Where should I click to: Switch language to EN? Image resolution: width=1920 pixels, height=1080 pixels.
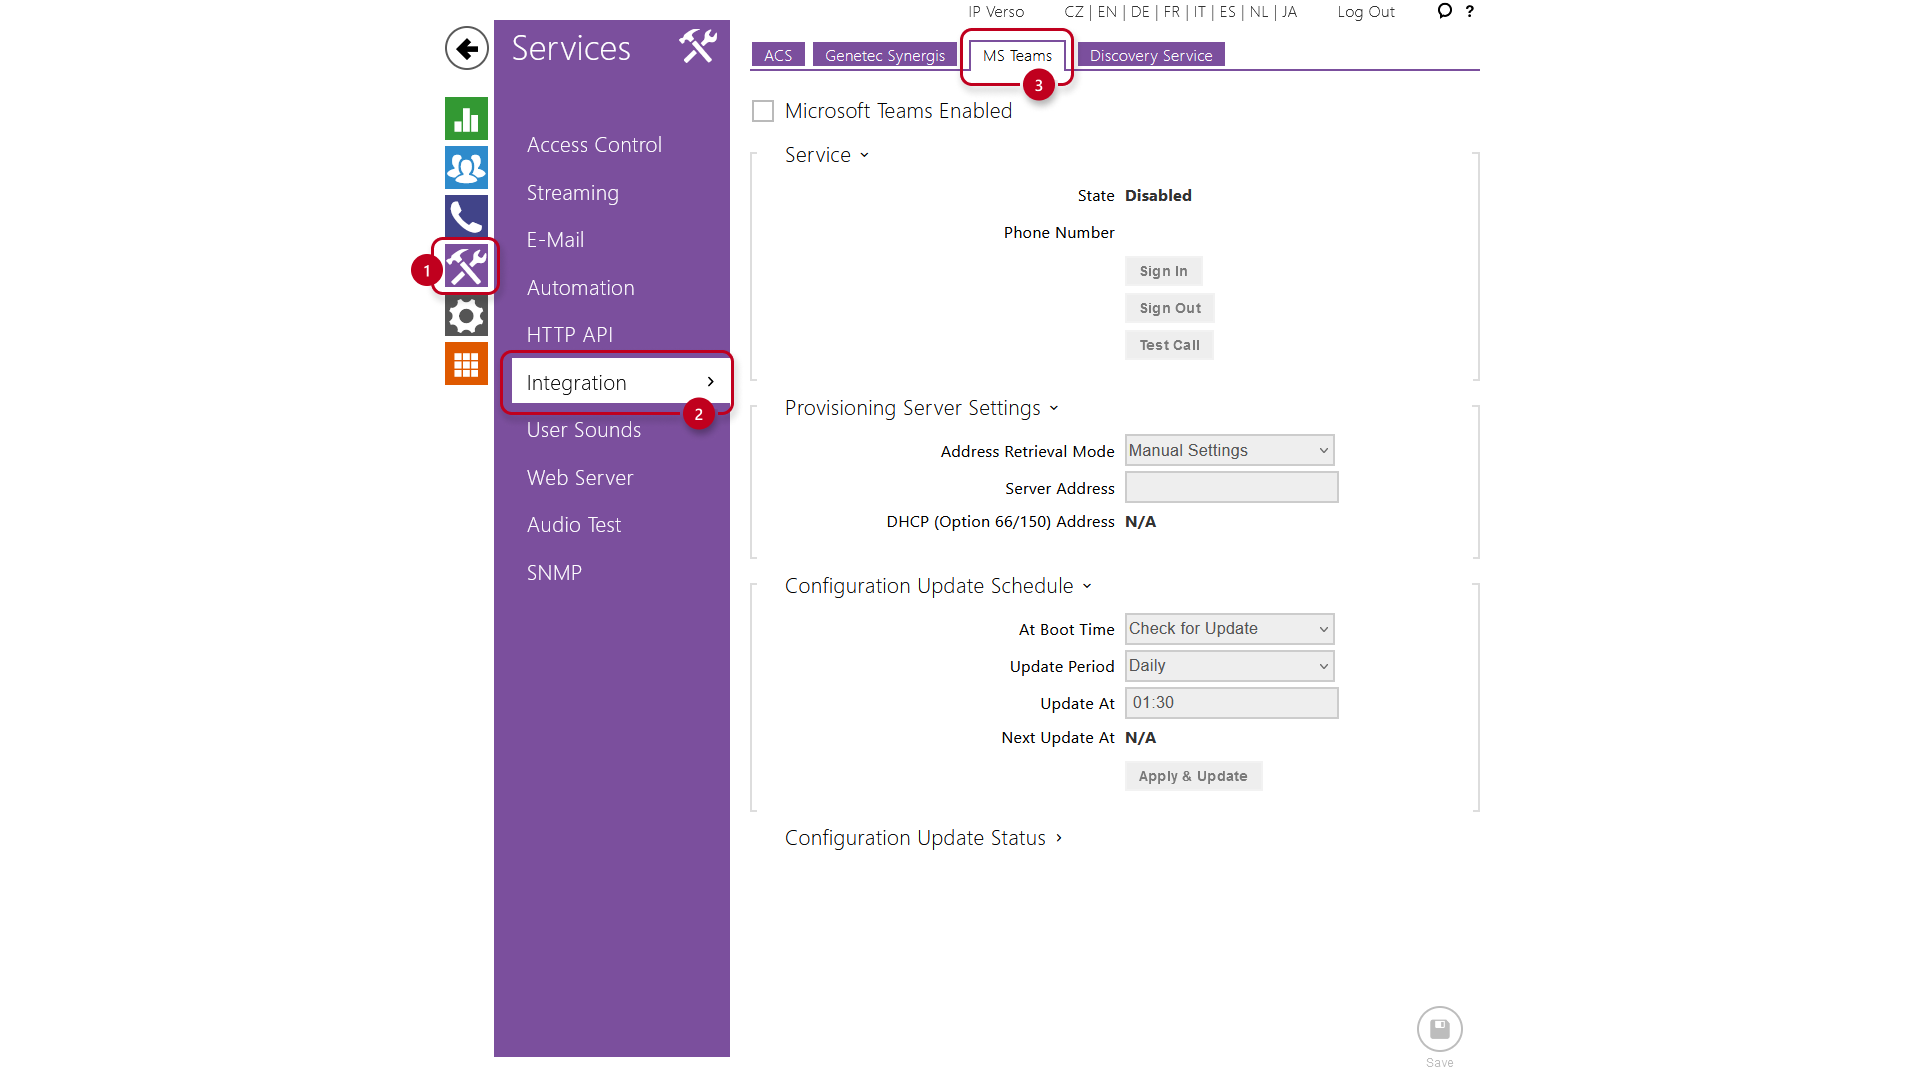[1107, 12]
